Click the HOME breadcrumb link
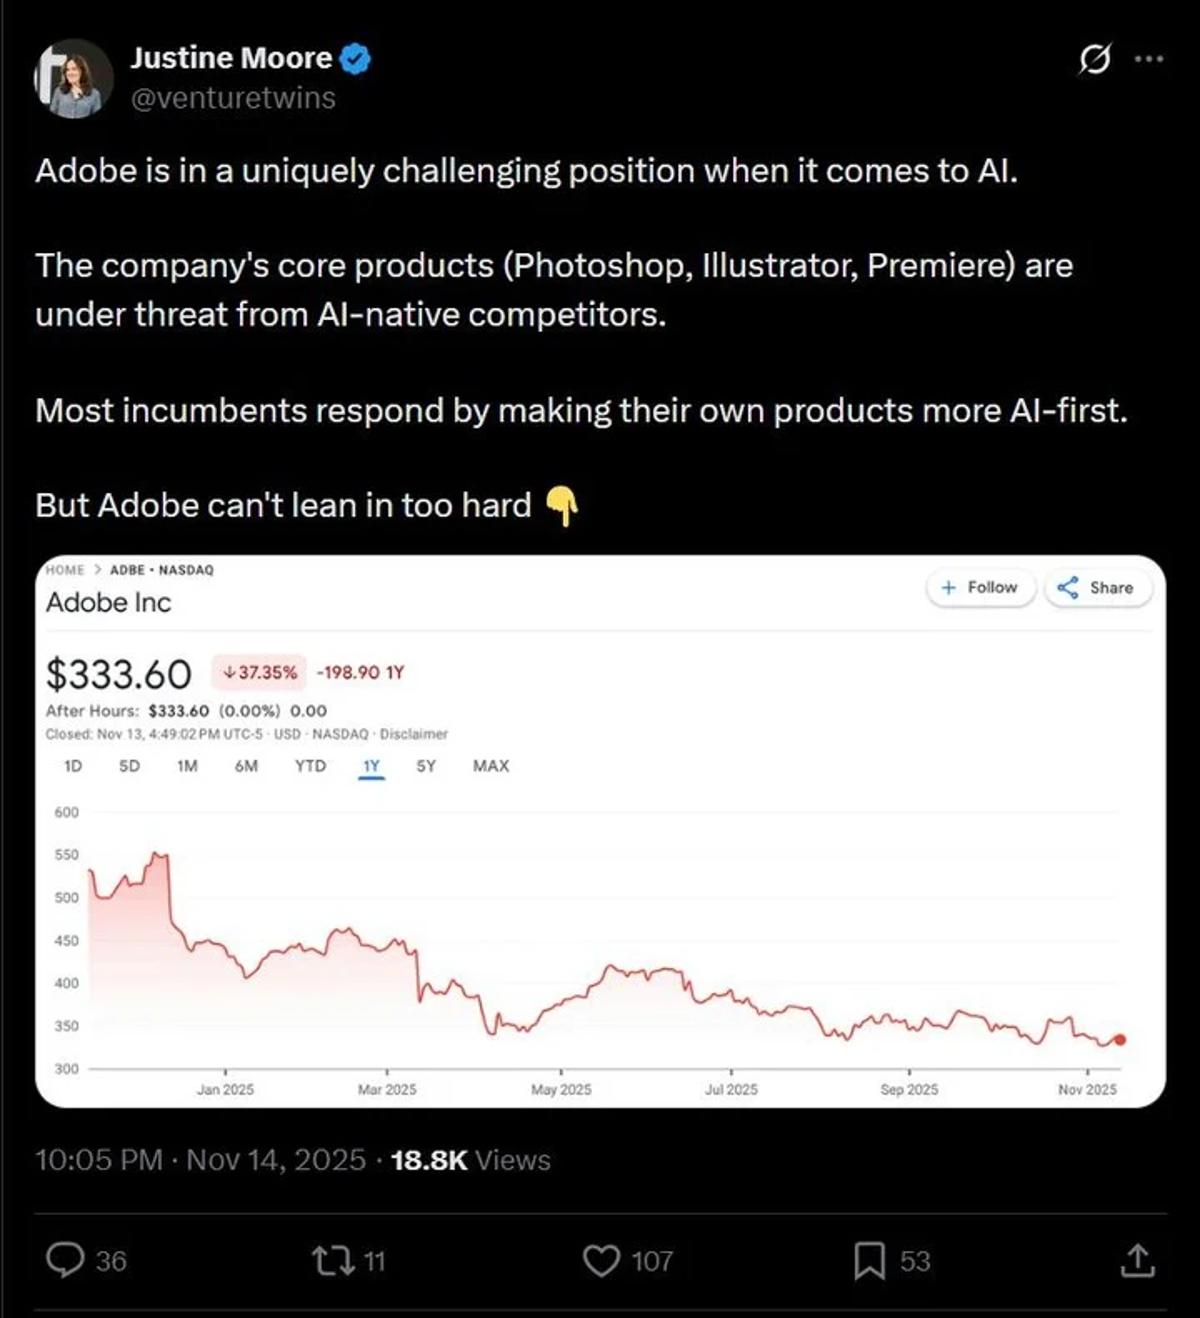The image size is (1200, 1318). (x=66, y=570)
